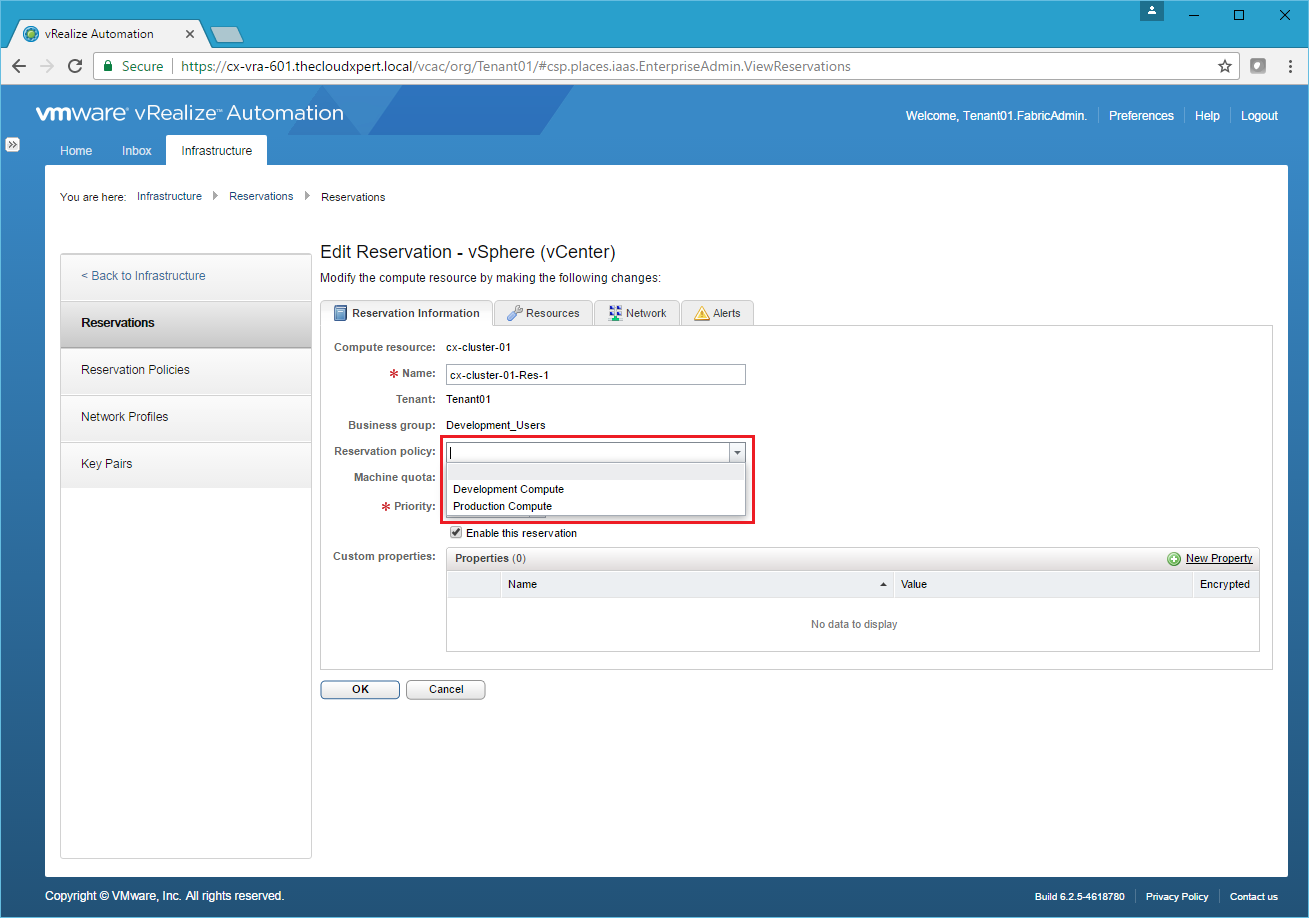Open the Reservation policy dropdown arrow
This screenshot has height=918, width=1309.
coord(737,453)
